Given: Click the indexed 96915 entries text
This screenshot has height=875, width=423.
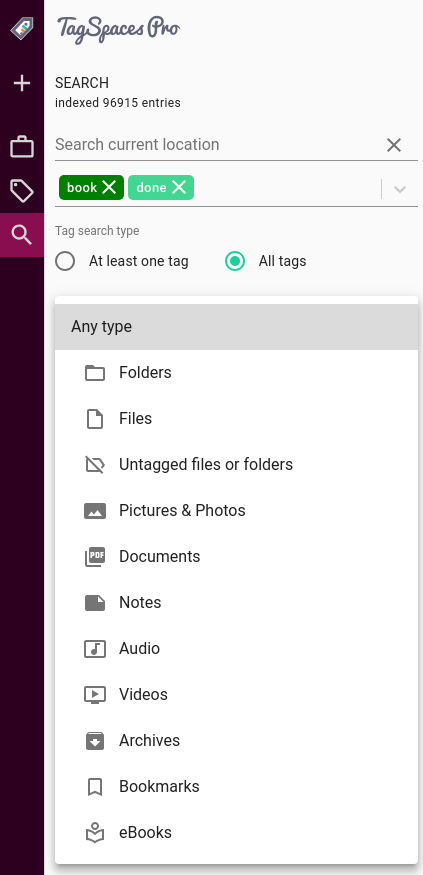Looking at the screenshot, I should 118,103.
